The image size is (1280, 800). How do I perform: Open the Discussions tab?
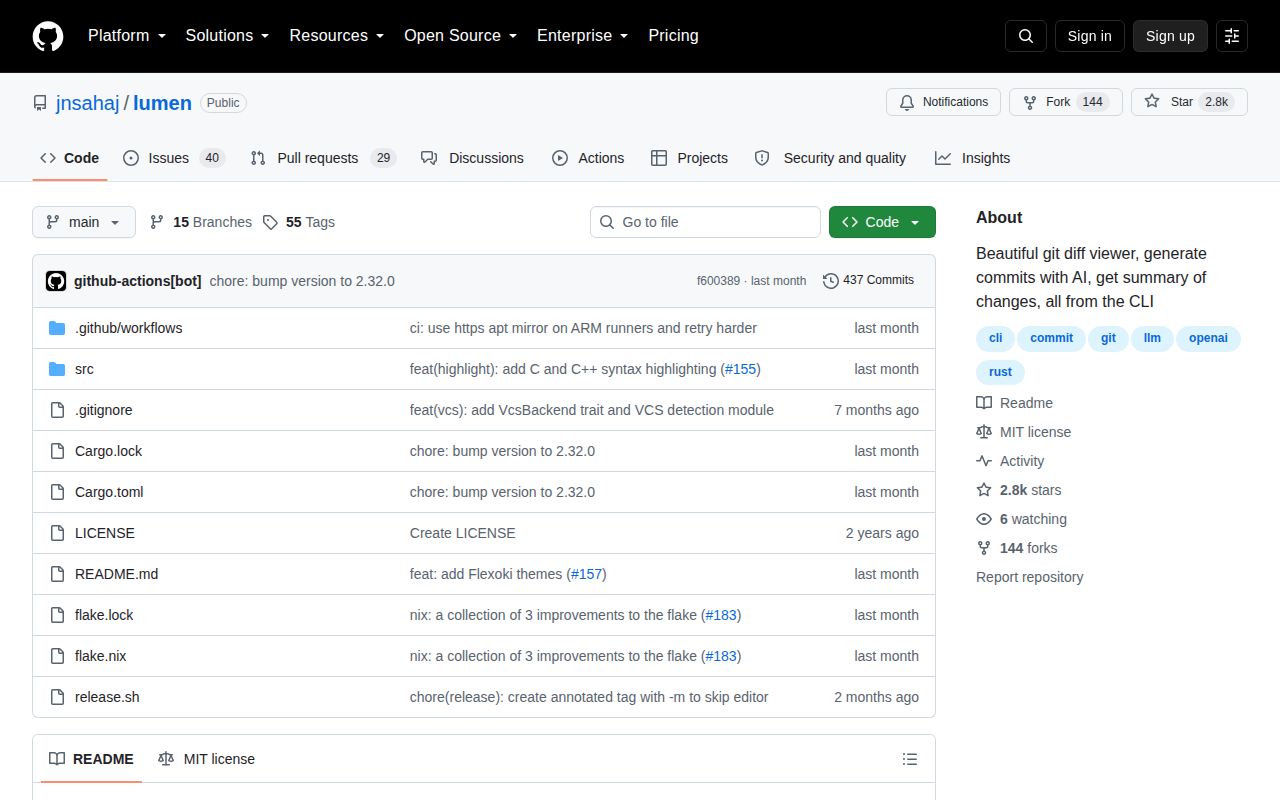(472, 158)
